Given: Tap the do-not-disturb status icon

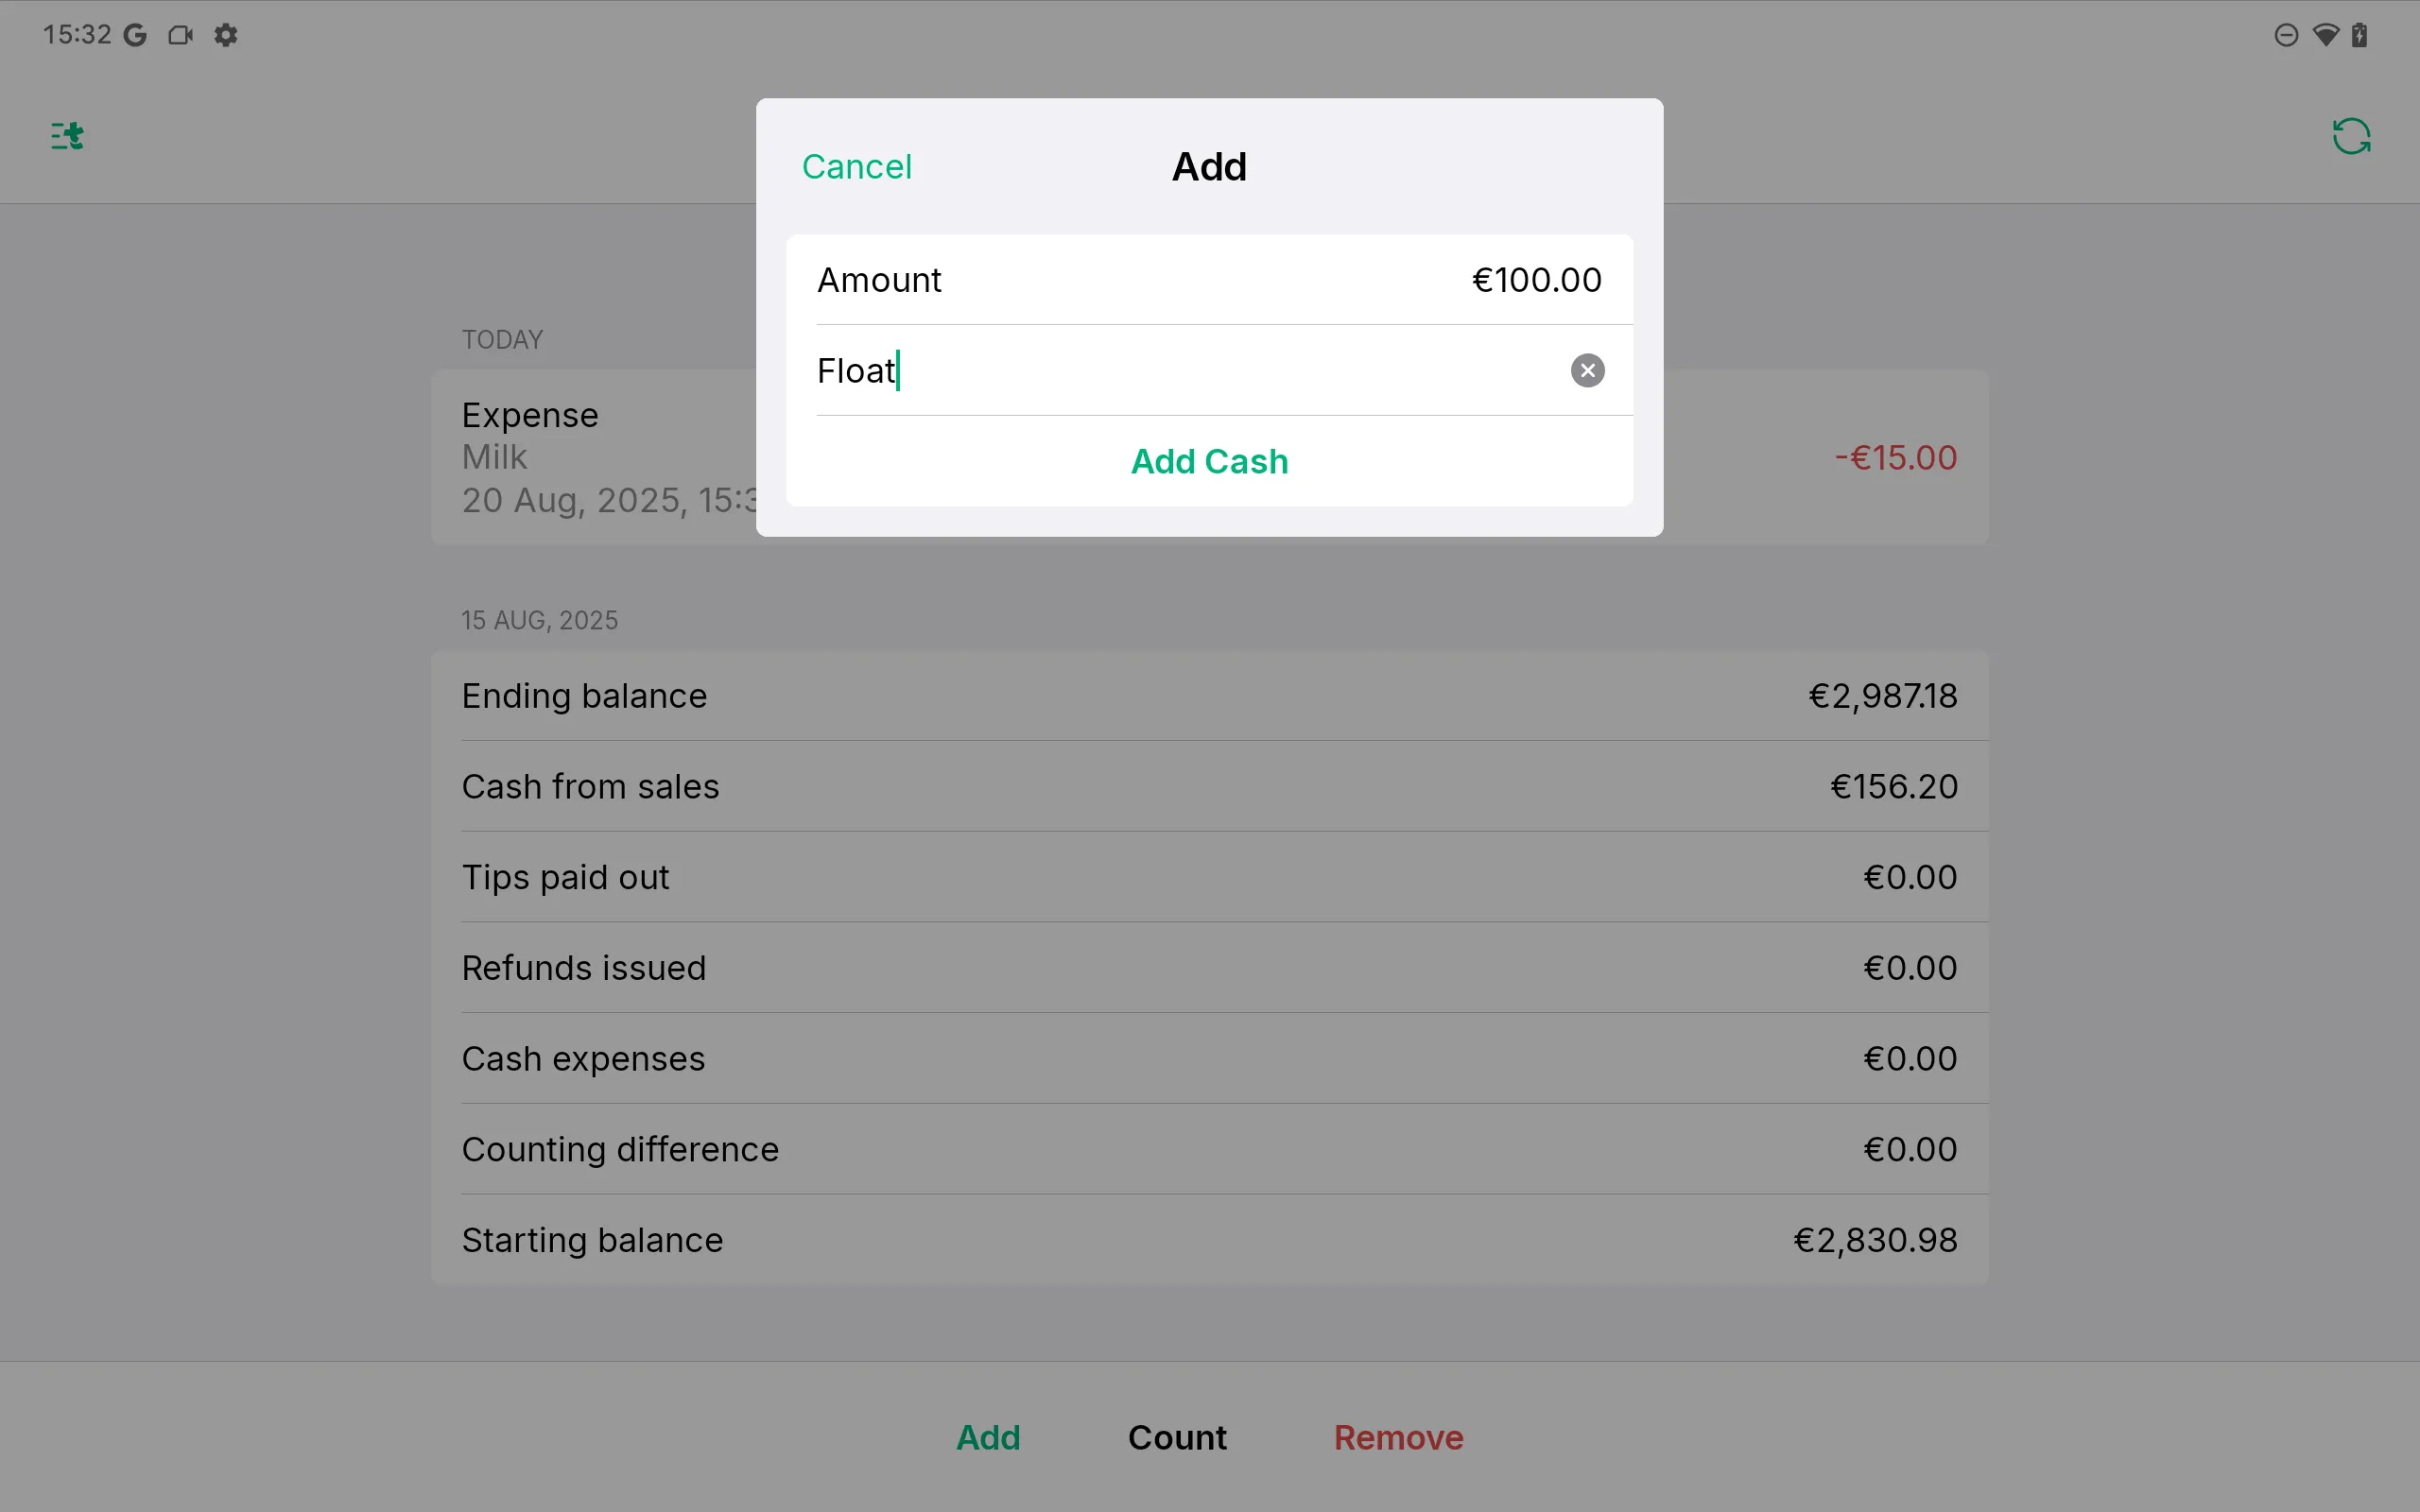Looking at the screenshot, I should 2286,35.
